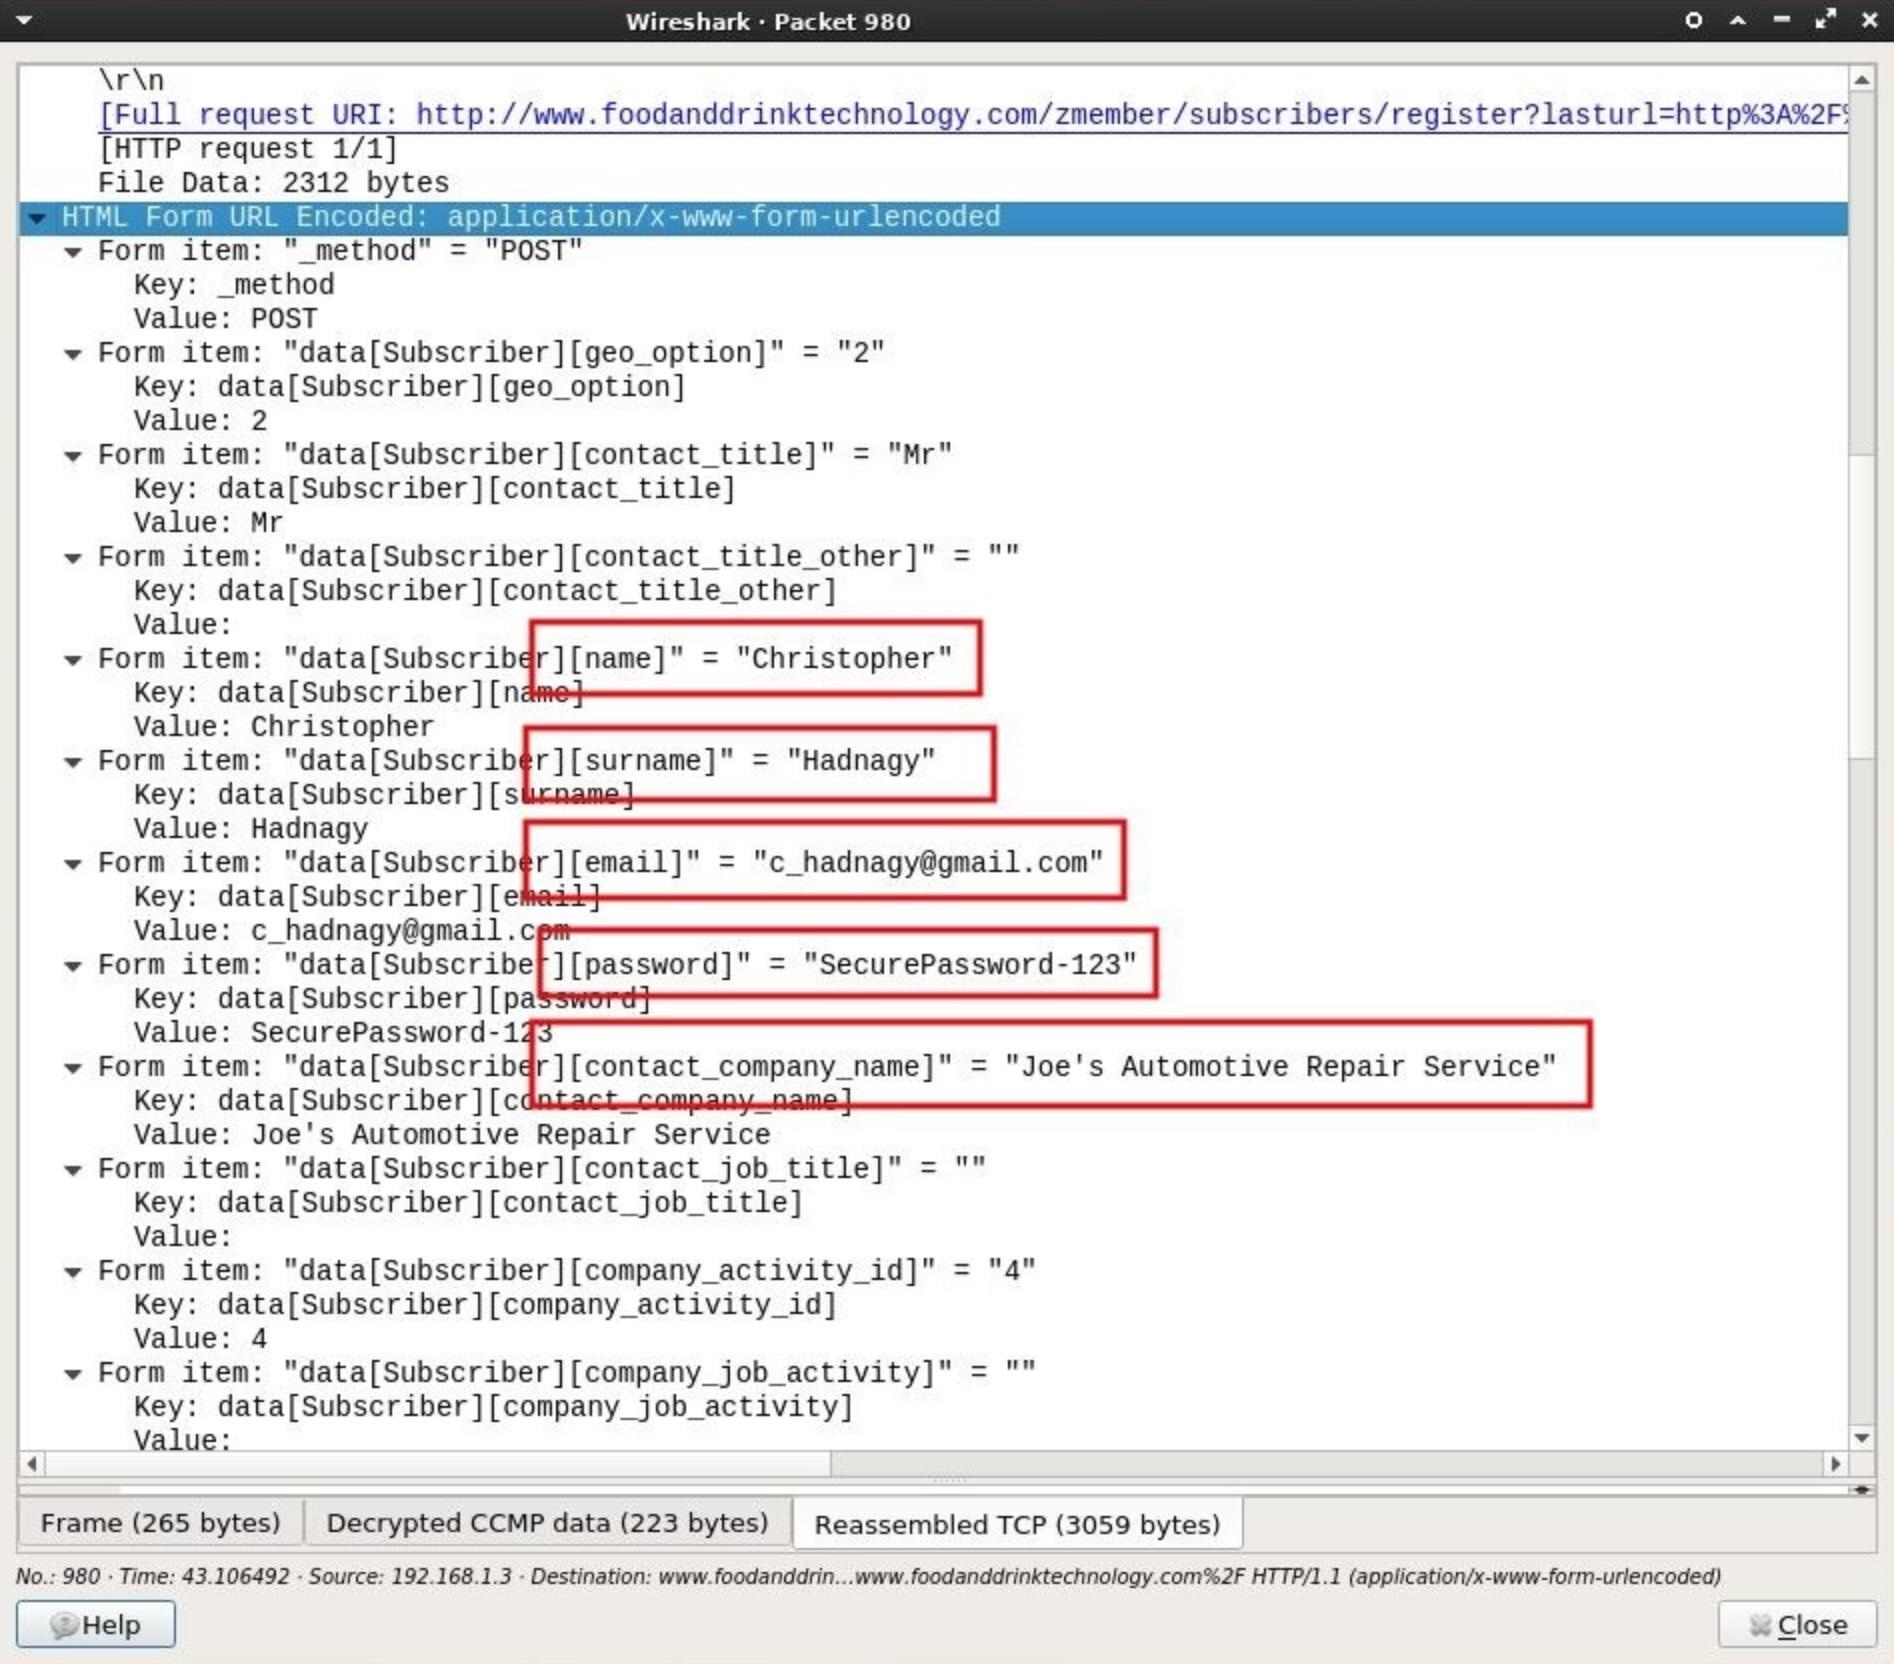This screenshot has height=1664, width=1894.
Task: Collapse the email form item entry
Action: [73, 862]
